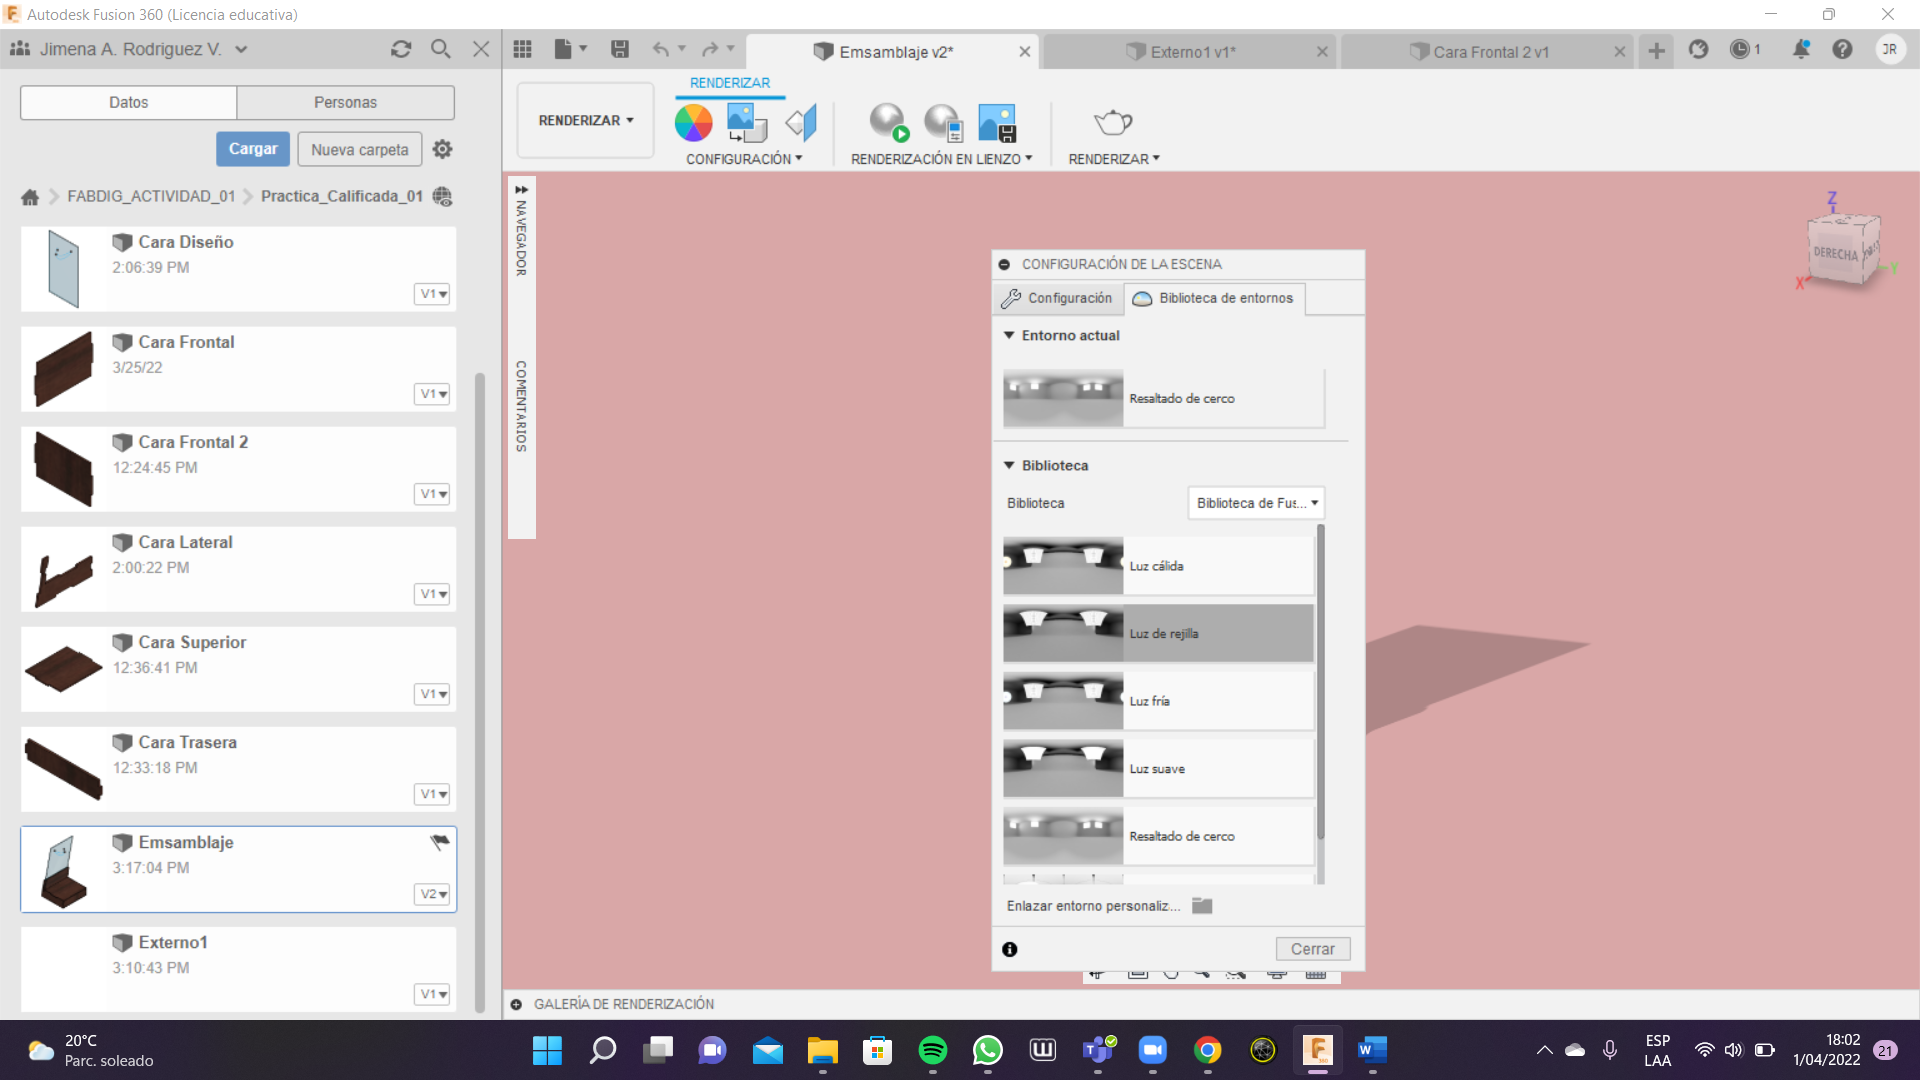Collapse the Entorno actual section
1920x1080 pixels.
click(x=1009, y=336)
